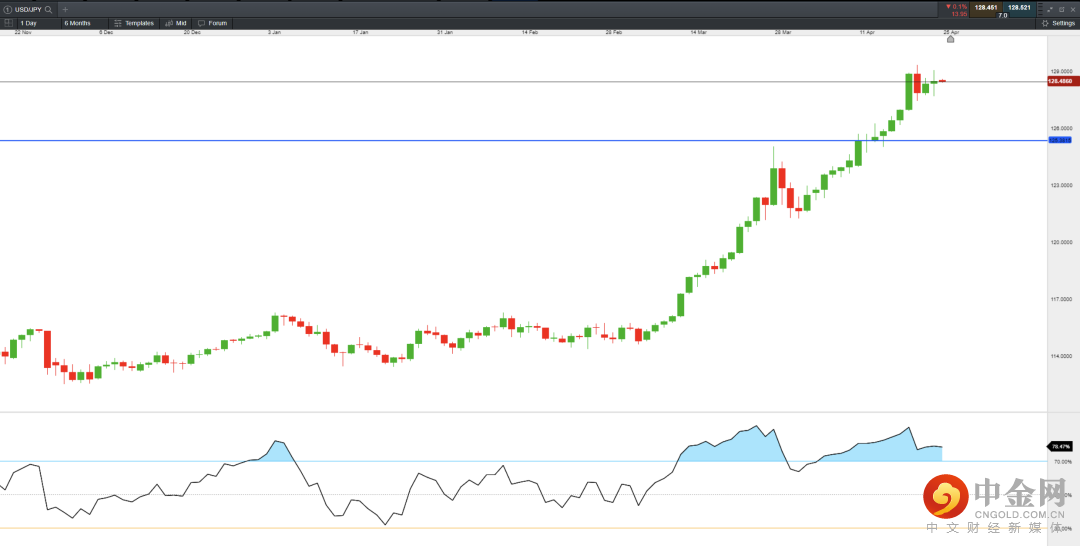This screenshot has width=1080, height=546.
Task: Select the USD/JPY chart tab
Action: click(x=28, y=10)
